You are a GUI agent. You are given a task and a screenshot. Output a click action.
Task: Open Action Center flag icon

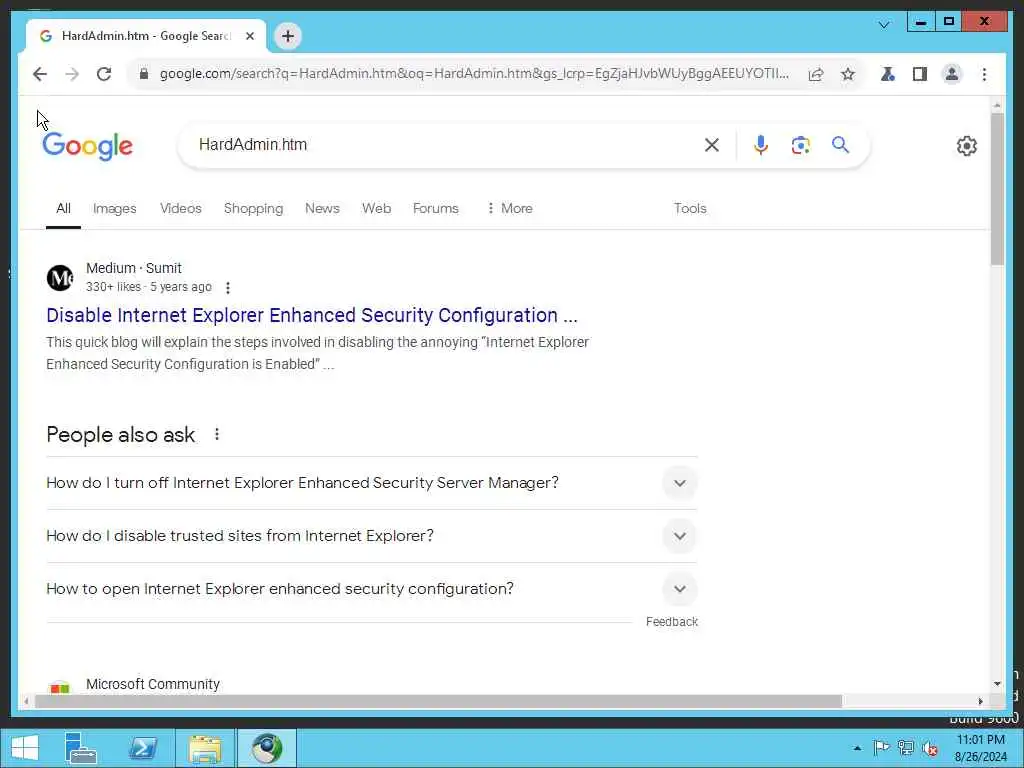click(881, 748)
